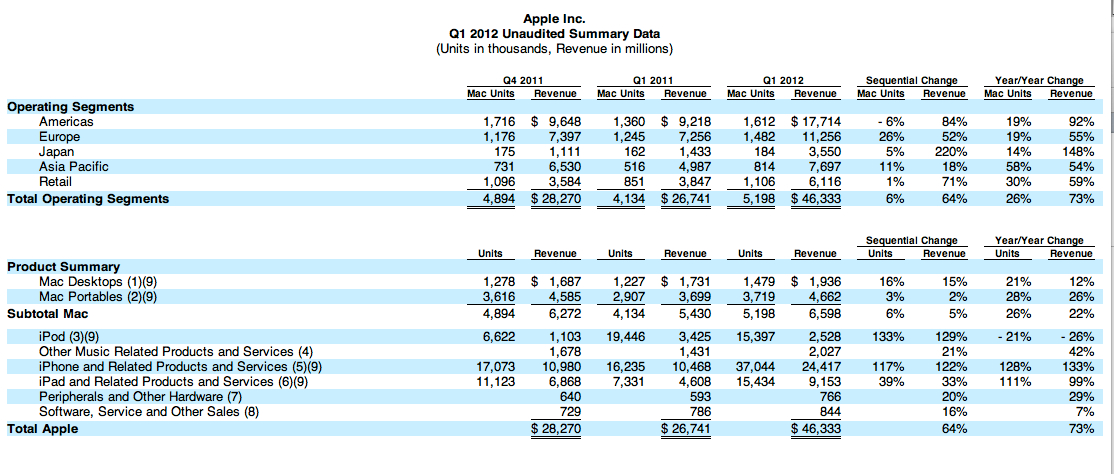Select Europe Q1 2012 revenue 11,256
1114x474 pixels.
pos(821,136)
